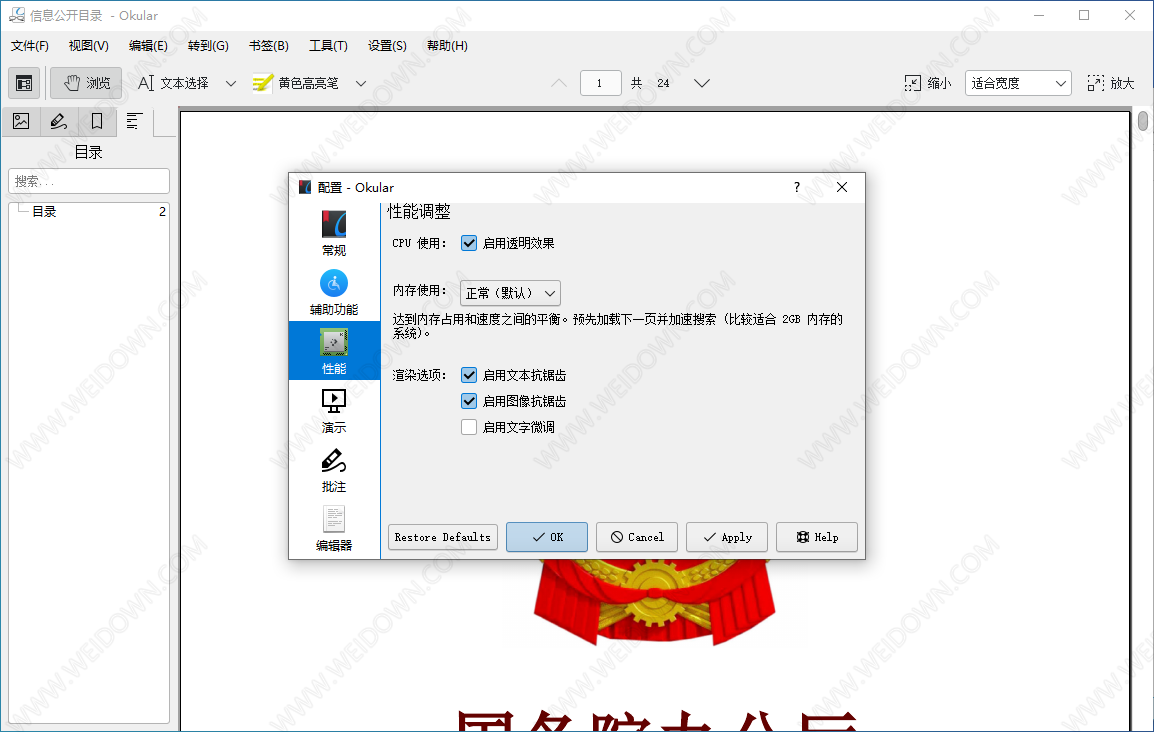
Task: Click the Cancel button
Action: coord(637,537)
